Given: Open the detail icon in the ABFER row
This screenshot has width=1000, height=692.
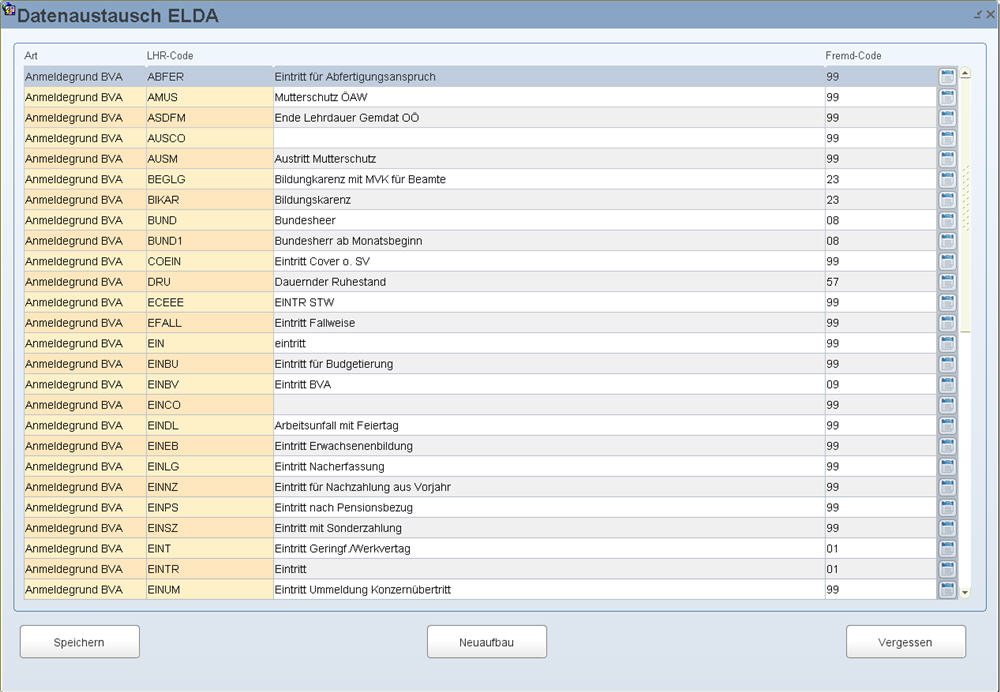Looking at the screenshot, I should 947,77.
